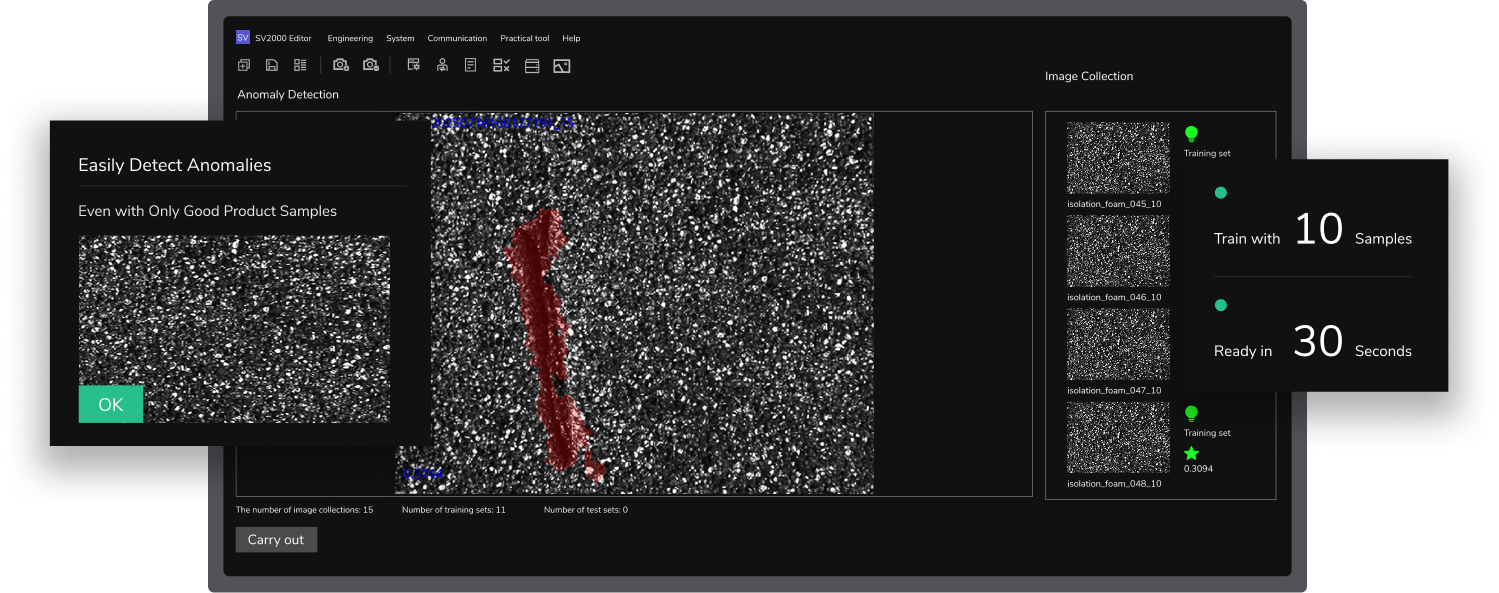Click the check and cross checklist icon

501,66
